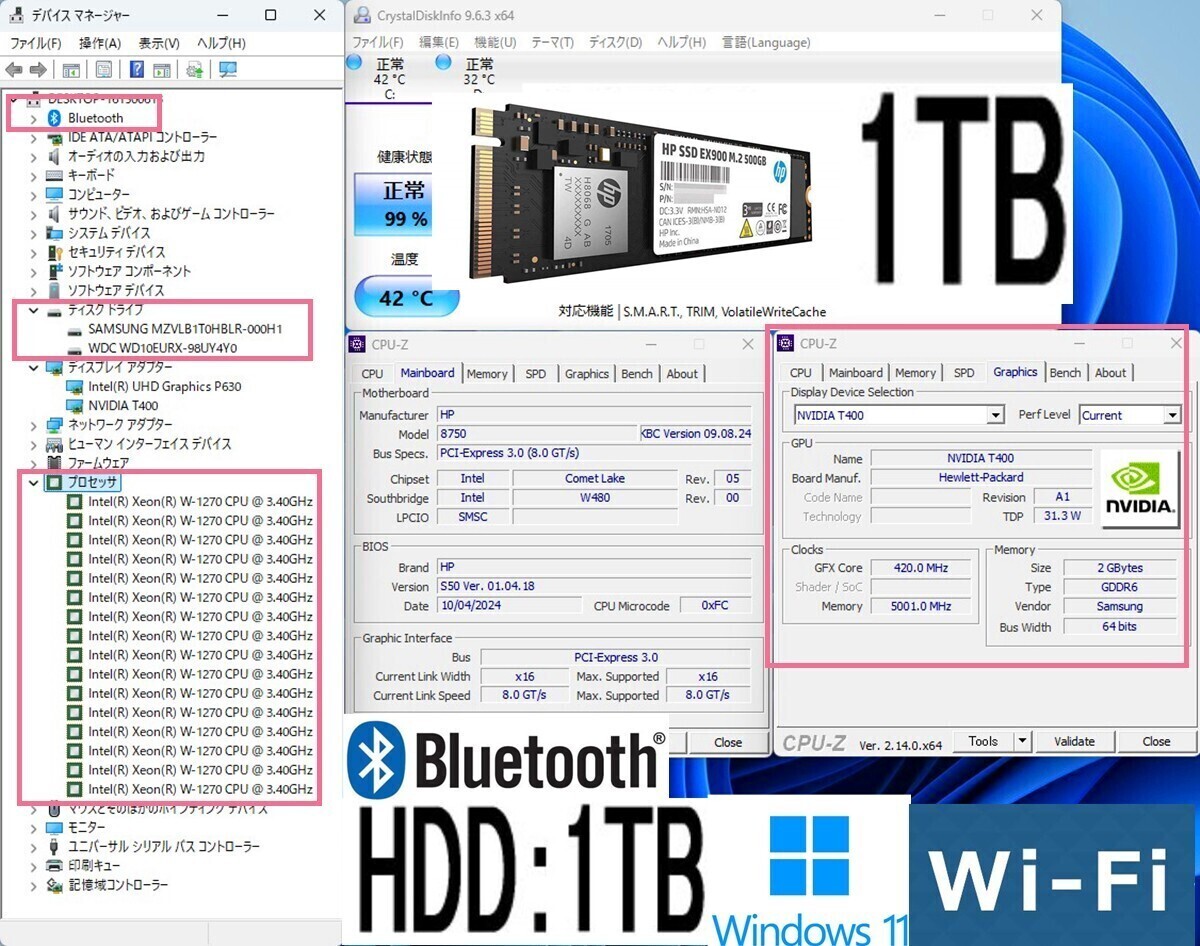Click the Update driver toolbar icon
Viewport: 1200px width, 946px height.
(x=195, y=70)
